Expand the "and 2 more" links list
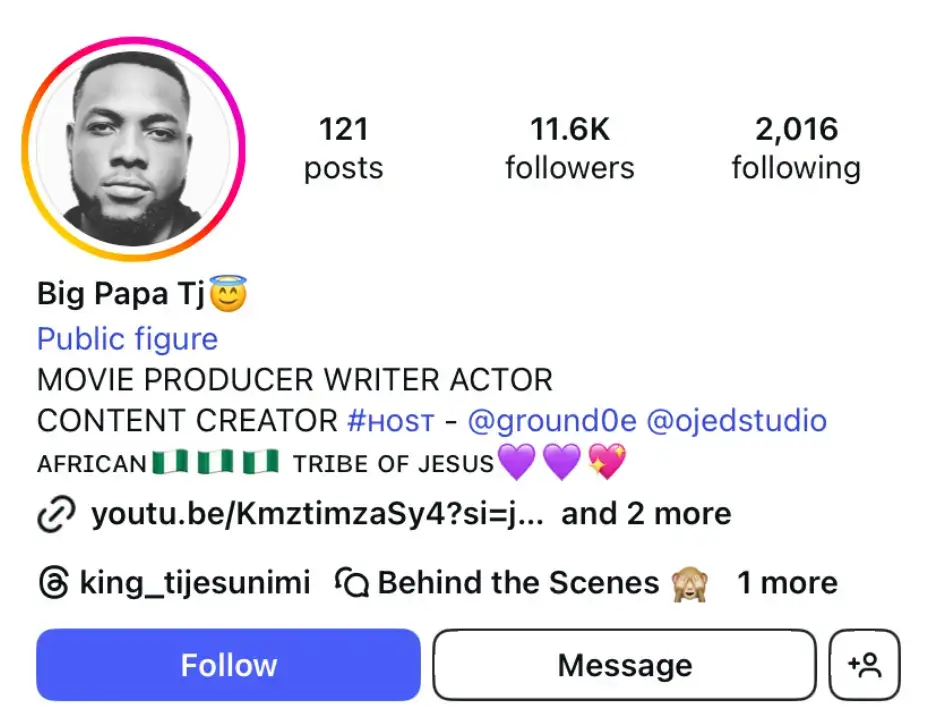 [646, 514]
